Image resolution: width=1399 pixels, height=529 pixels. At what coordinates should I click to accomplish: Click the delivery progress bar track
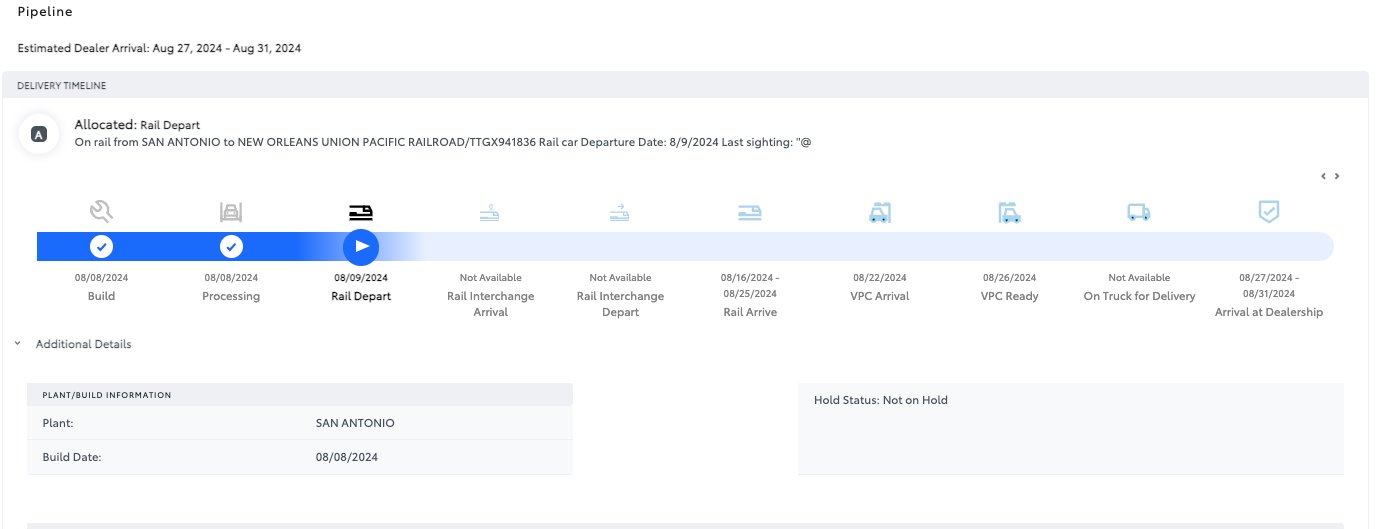685,246
